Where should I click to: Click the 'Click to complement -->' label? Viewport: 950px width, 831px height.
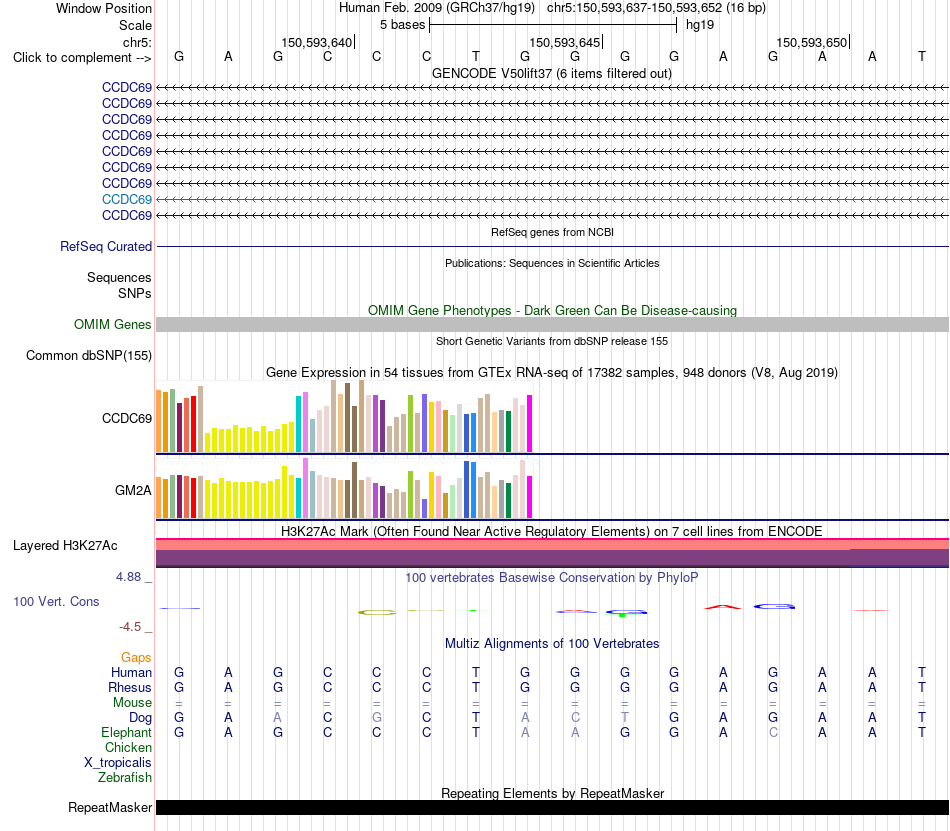pyautogui.click(x=82, y=58)
